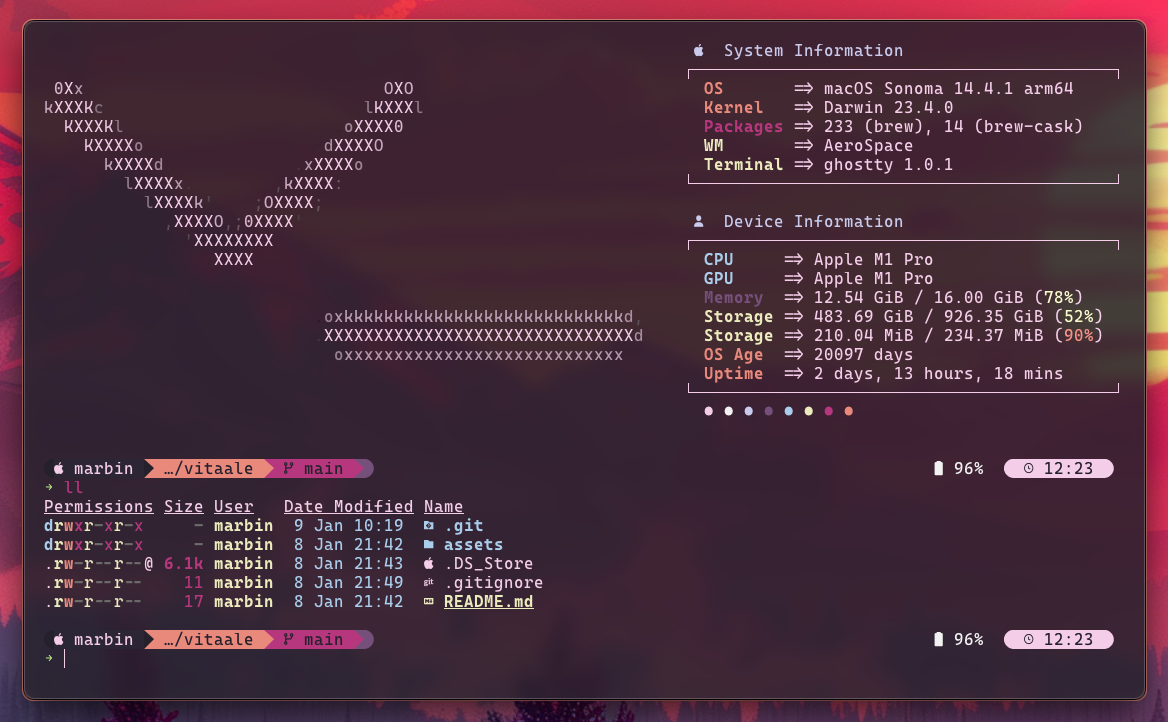Click the OS Age label
This screenshot has height=722, width=1168.
733,355
